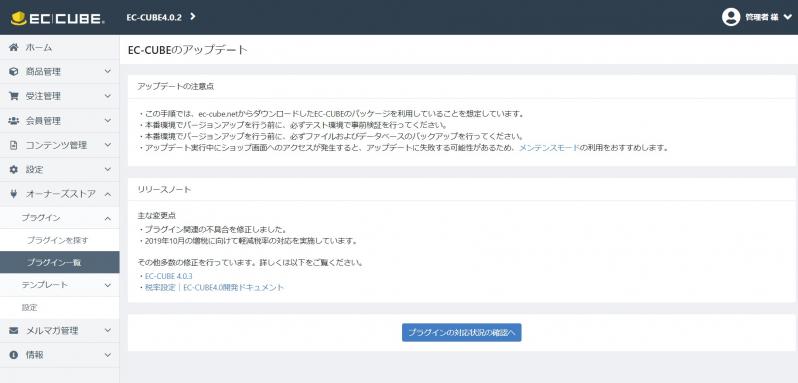Click the mail magazine envelope icon

pos(14,331)
